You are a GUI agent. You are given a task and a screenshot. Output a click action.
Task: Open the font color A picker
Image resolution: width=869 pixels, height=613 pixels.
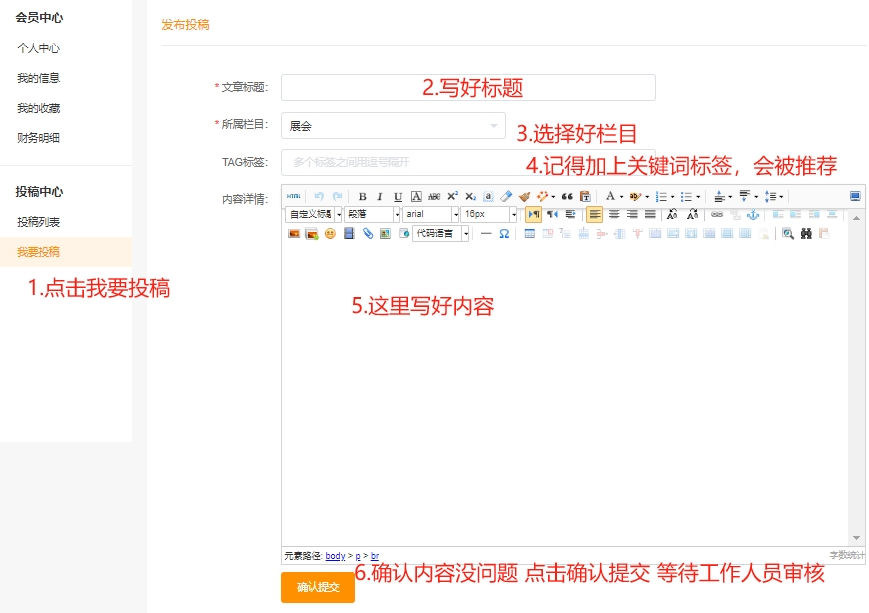pyautogui.click(x=610, y=196)
